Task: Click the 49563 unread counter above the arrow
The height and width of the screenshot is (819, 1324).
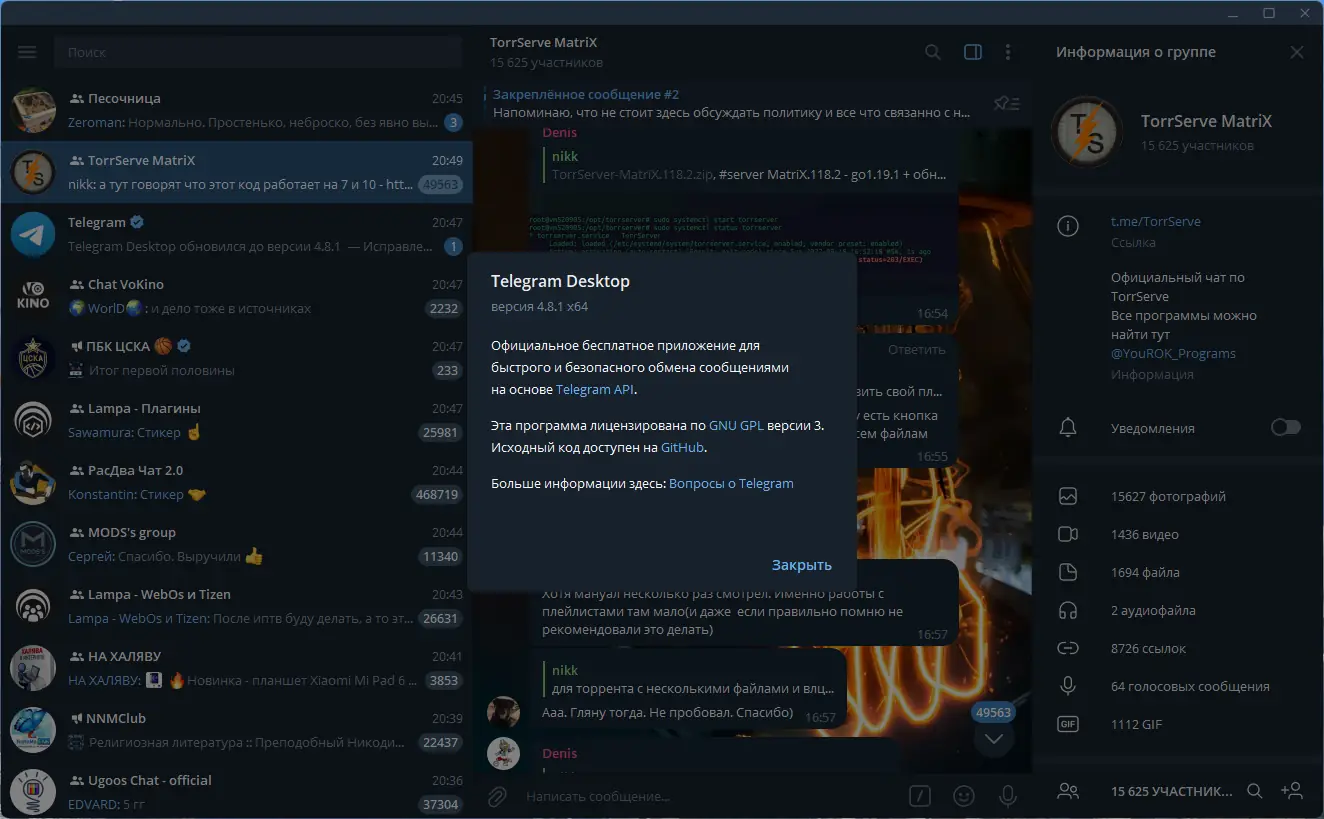Action: (x=992, y=713)
